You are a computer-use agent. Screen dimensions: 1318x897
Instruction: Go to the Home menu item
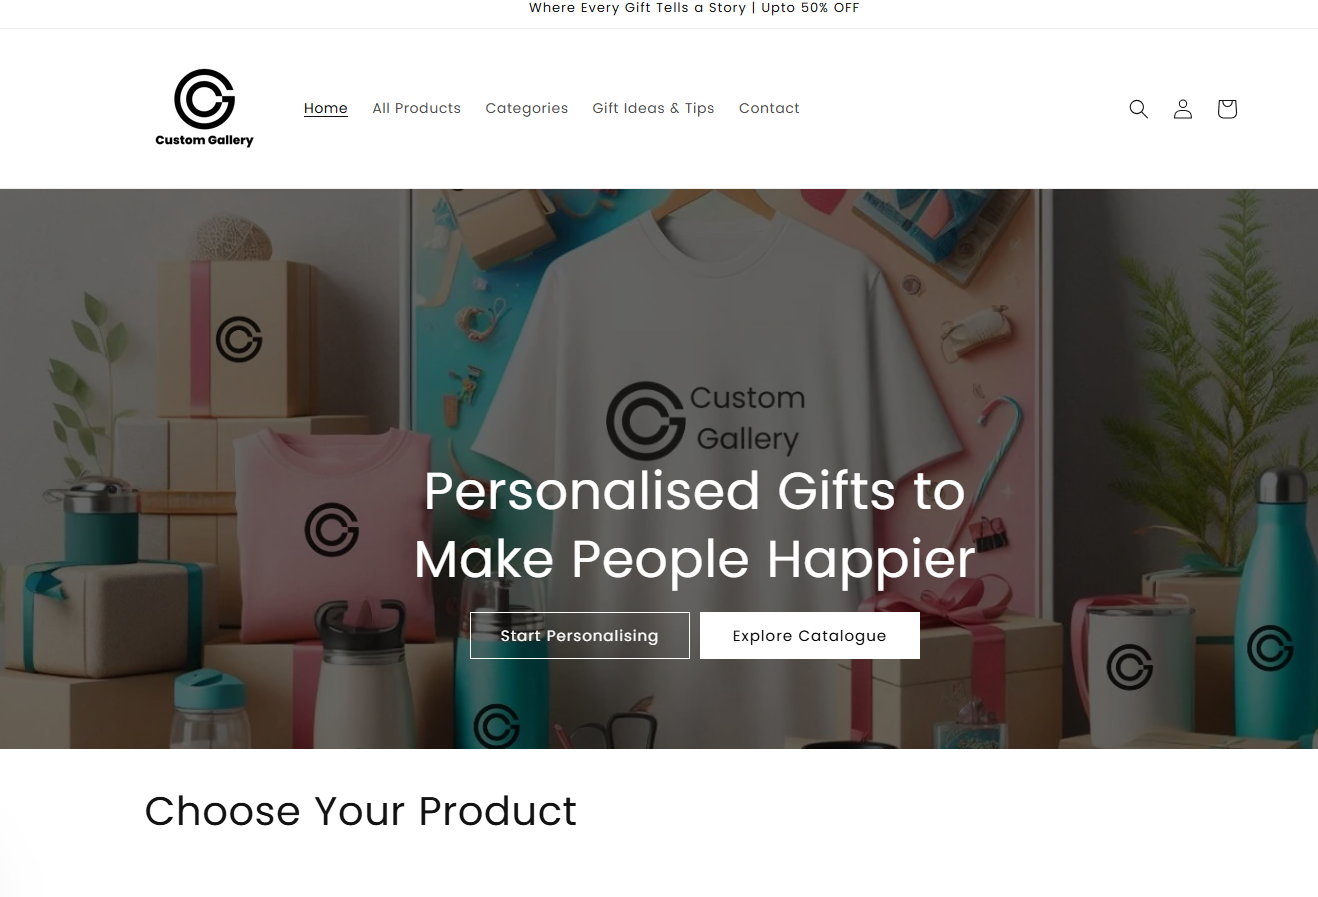click(x=326, y=108)
